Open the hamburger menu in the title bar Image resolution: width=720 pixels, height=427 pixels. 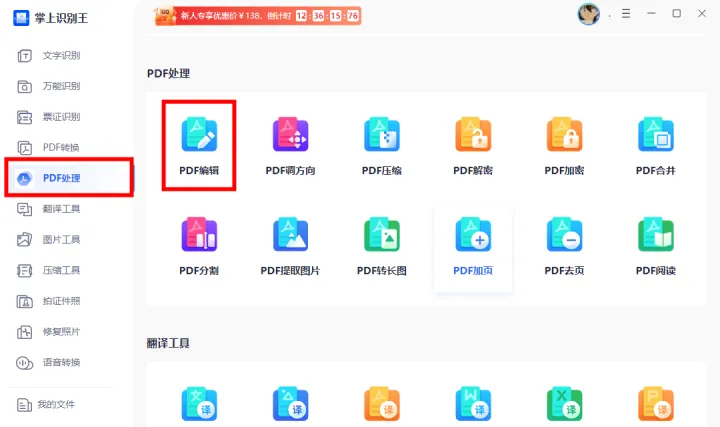pos(626,14)
